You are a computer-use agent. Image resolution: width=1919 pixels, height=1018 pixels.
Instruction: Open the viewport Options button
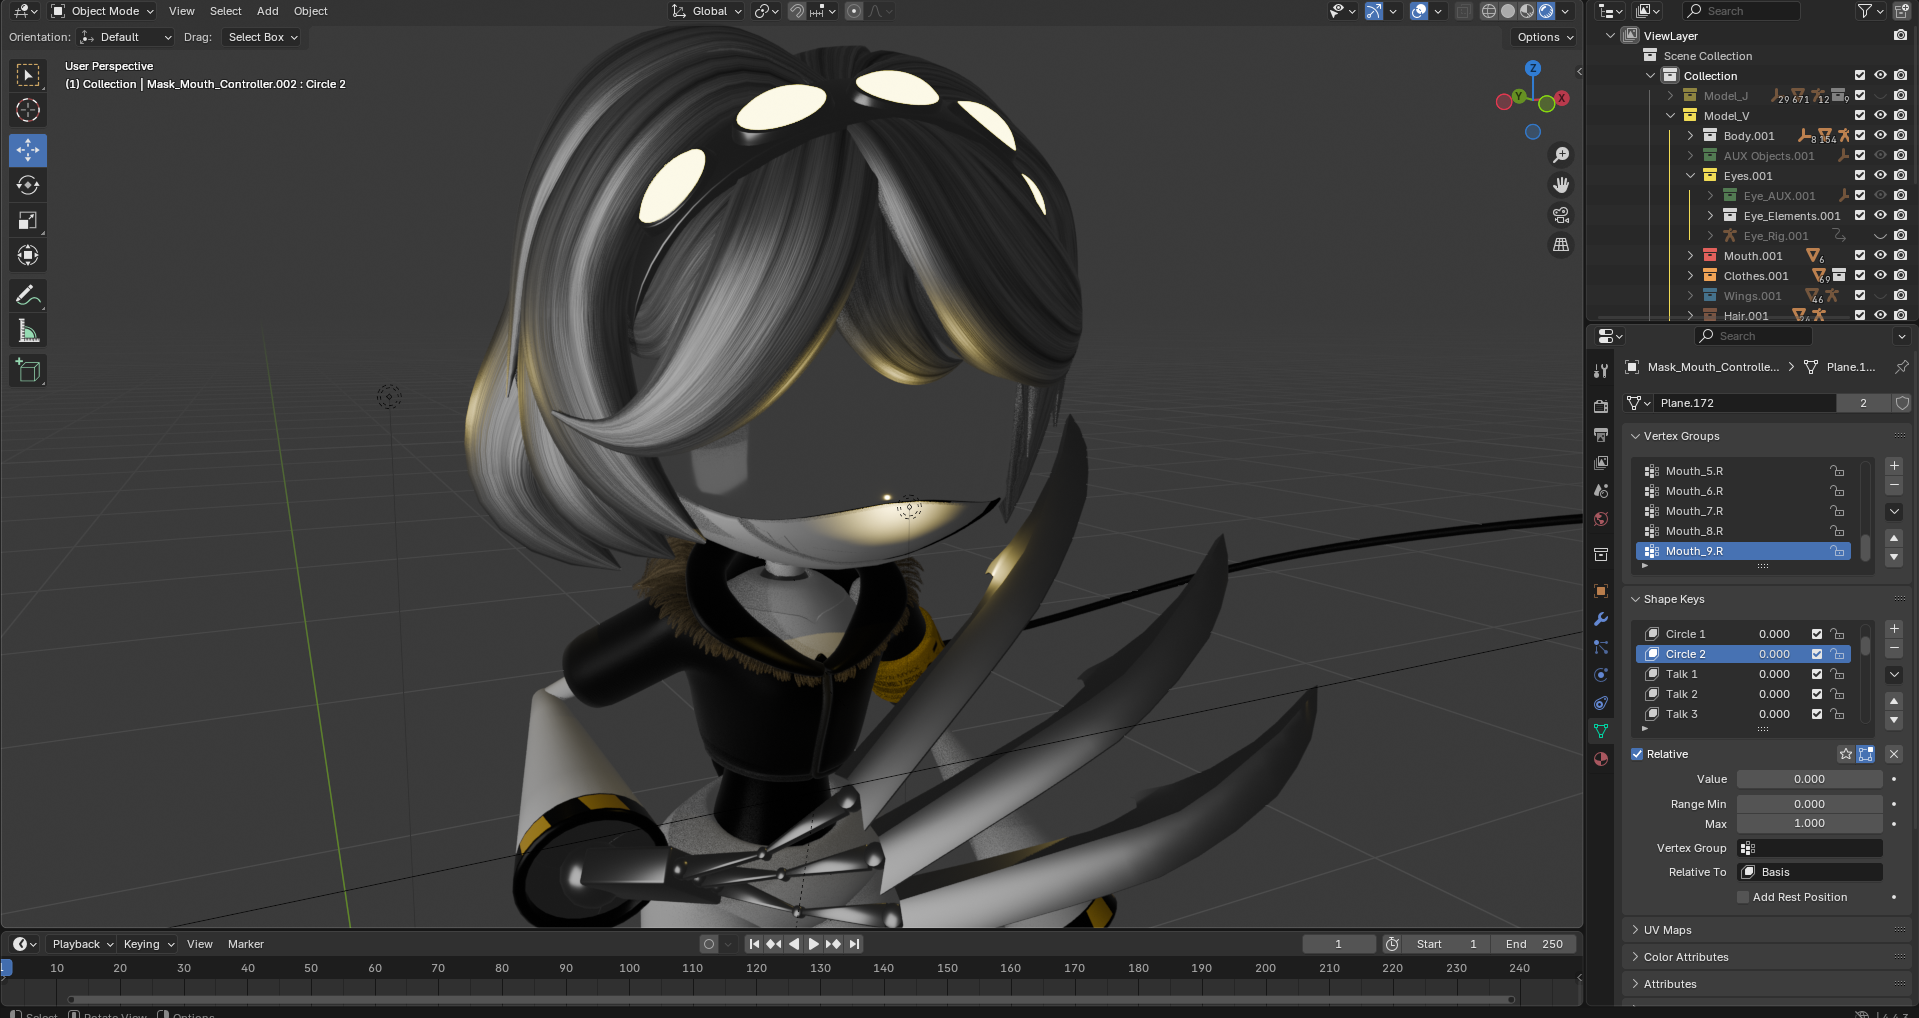point(1545,37)
